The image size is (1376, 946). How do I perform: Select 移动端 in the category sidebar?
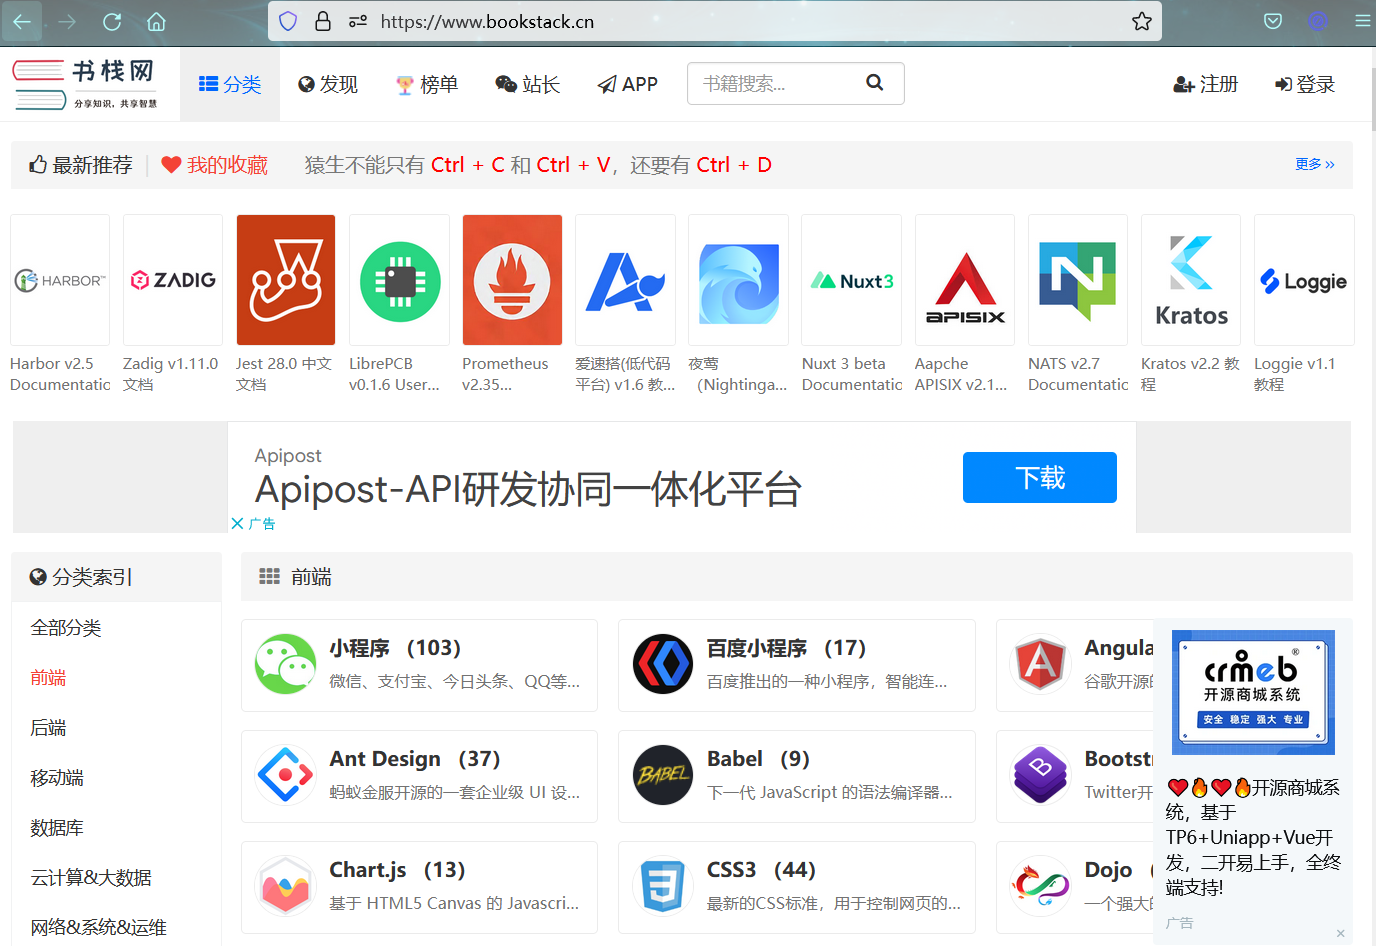pyautogui.click(x=57, y=778)
